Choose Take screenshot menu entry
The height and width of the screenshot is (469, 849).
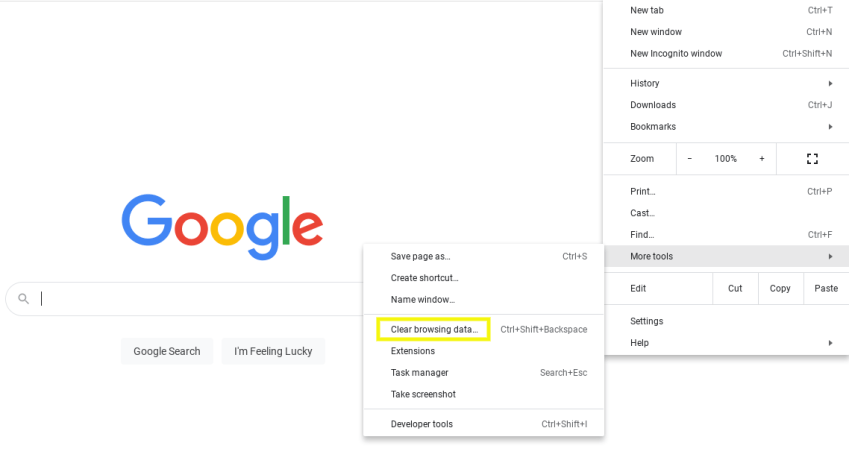pos(423,394)
